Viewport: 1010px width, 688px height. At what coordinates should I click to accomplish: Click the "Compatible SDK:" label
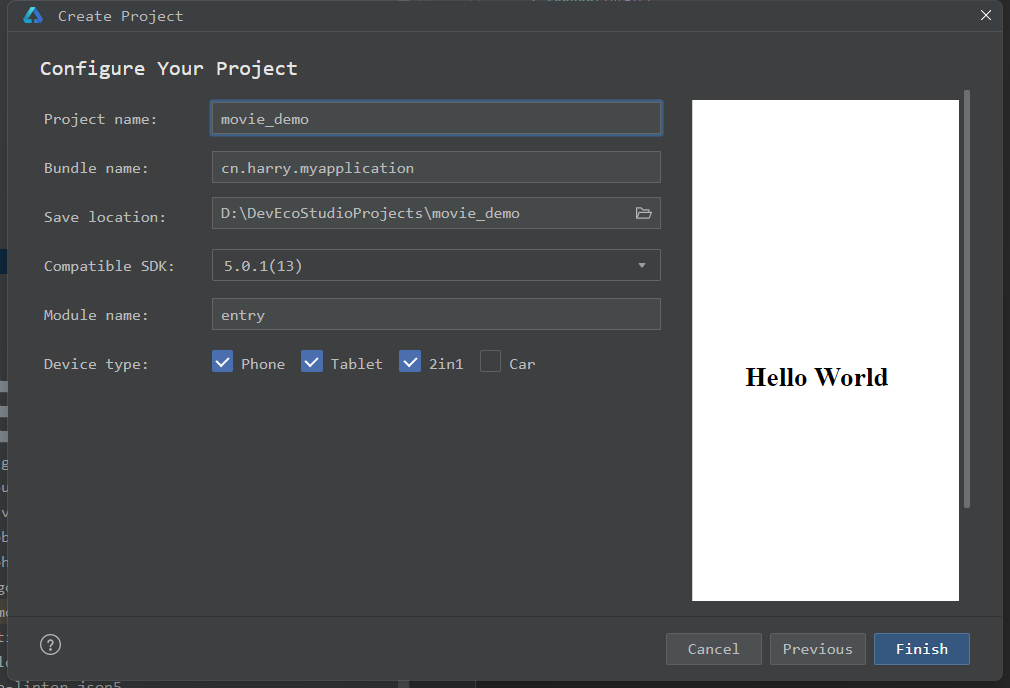coord(110,266)
